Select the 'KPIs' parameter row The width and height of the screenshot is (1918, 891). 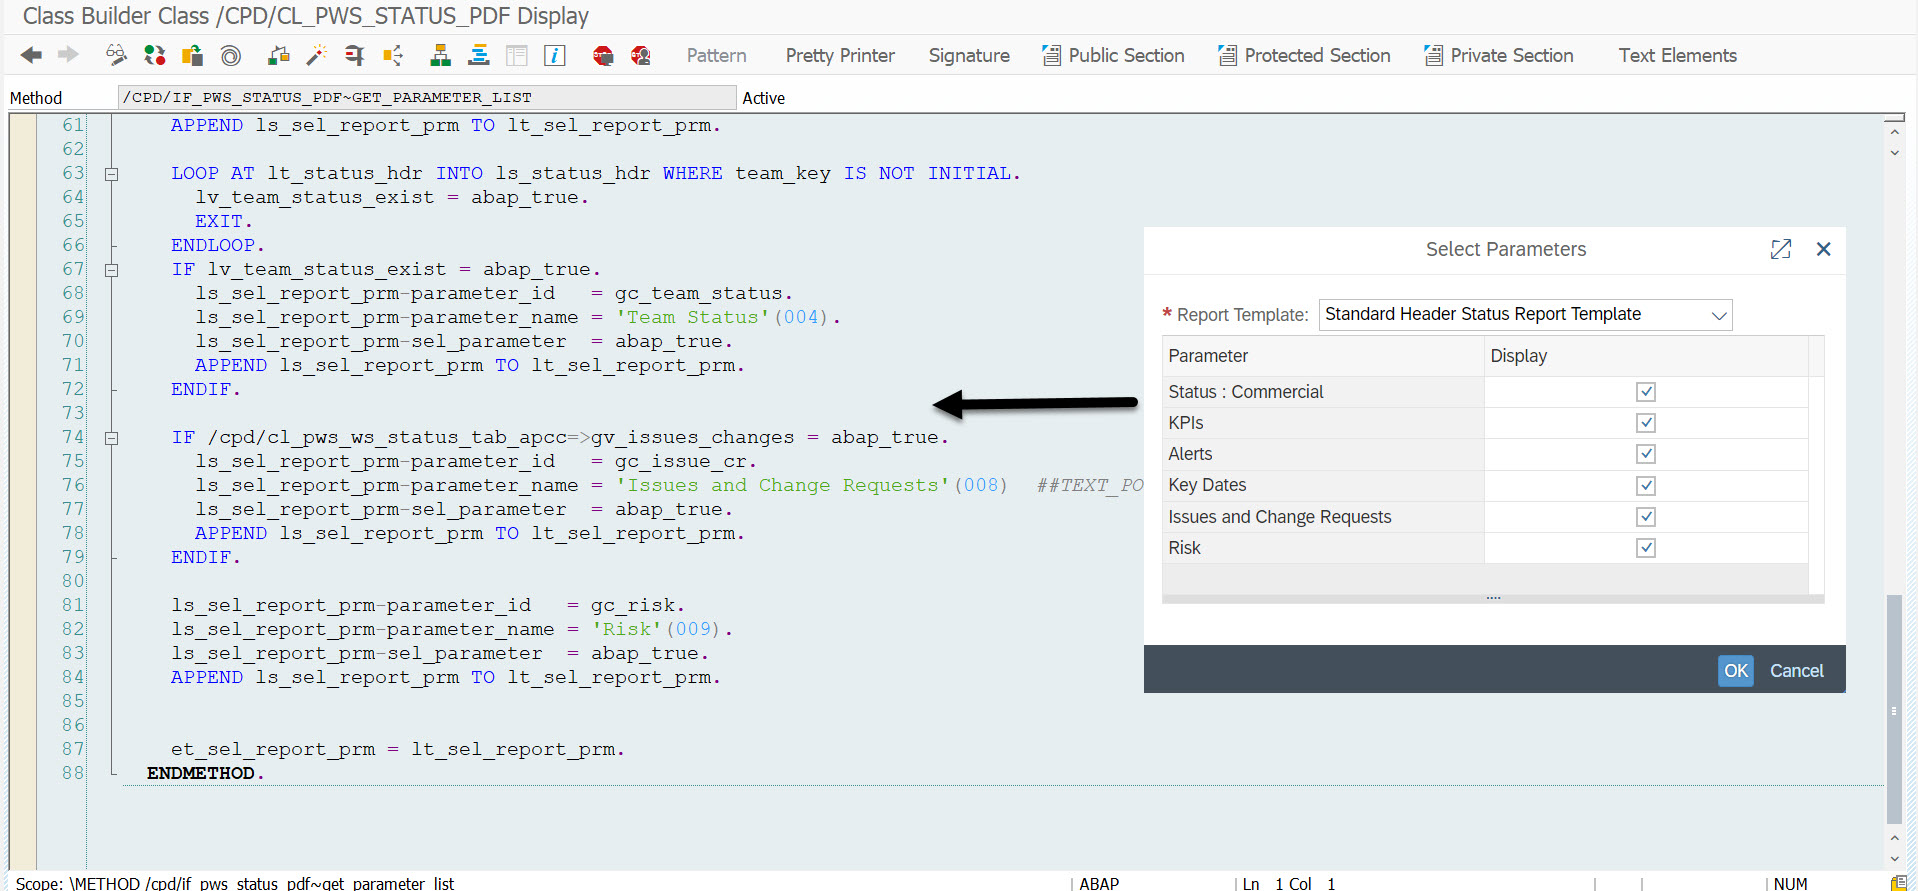click(1485, 423)
